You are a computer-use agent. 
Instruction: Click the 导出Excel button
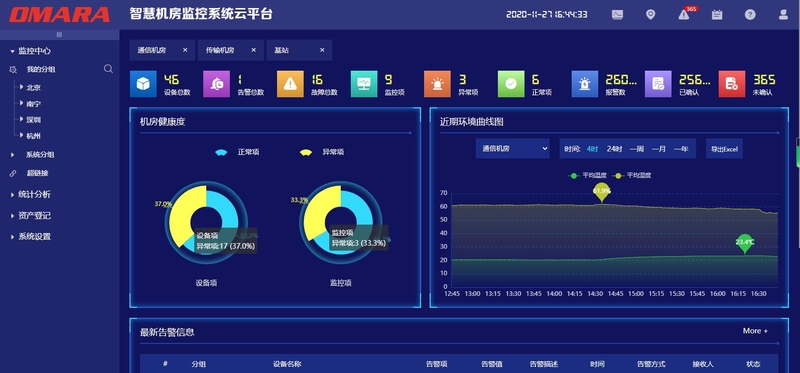[x=724, y=148]
